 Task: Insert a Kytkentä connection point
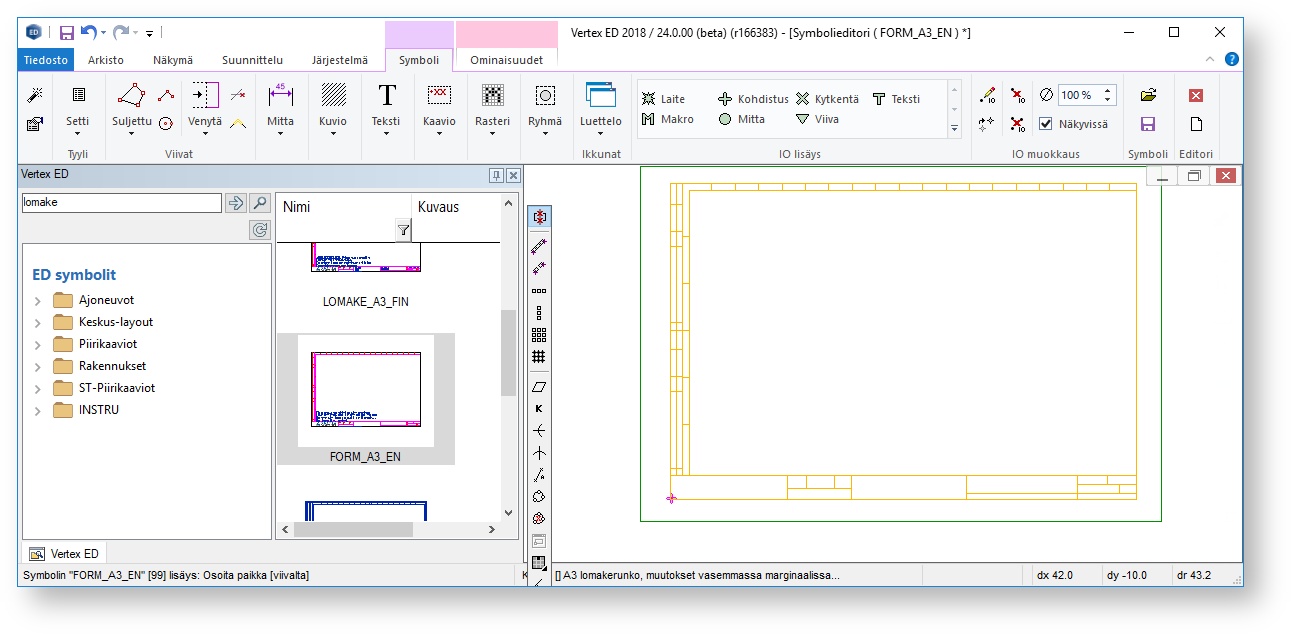(x=827, y=99)
